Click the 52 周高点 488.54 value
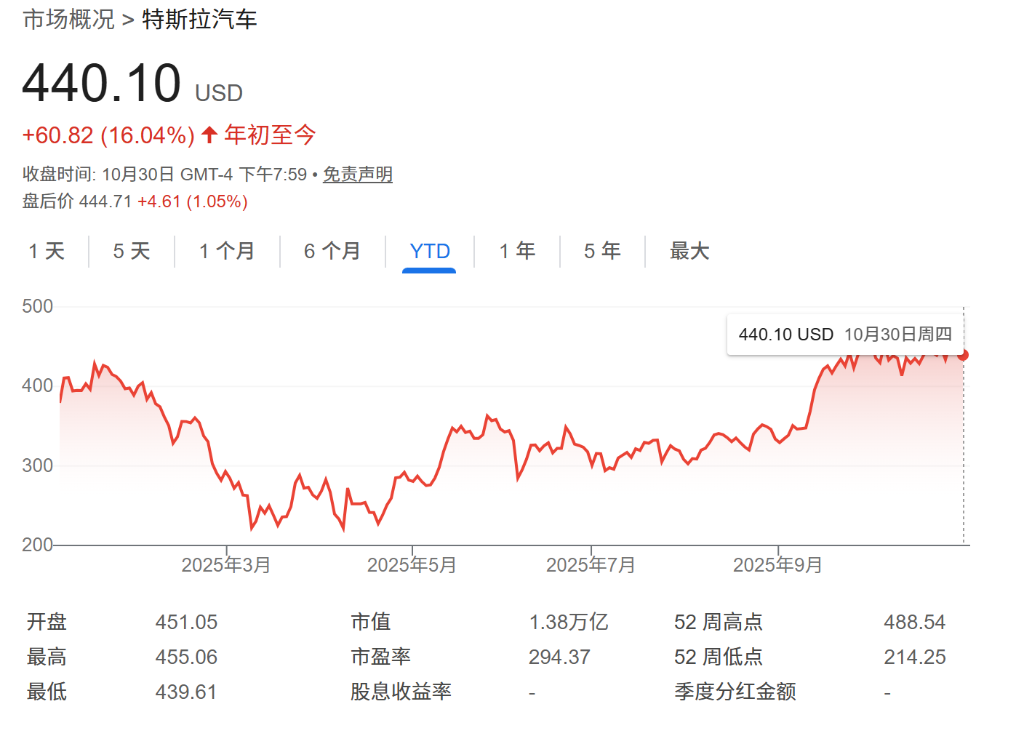This screenshot has width=1024, height=736. 914,622
